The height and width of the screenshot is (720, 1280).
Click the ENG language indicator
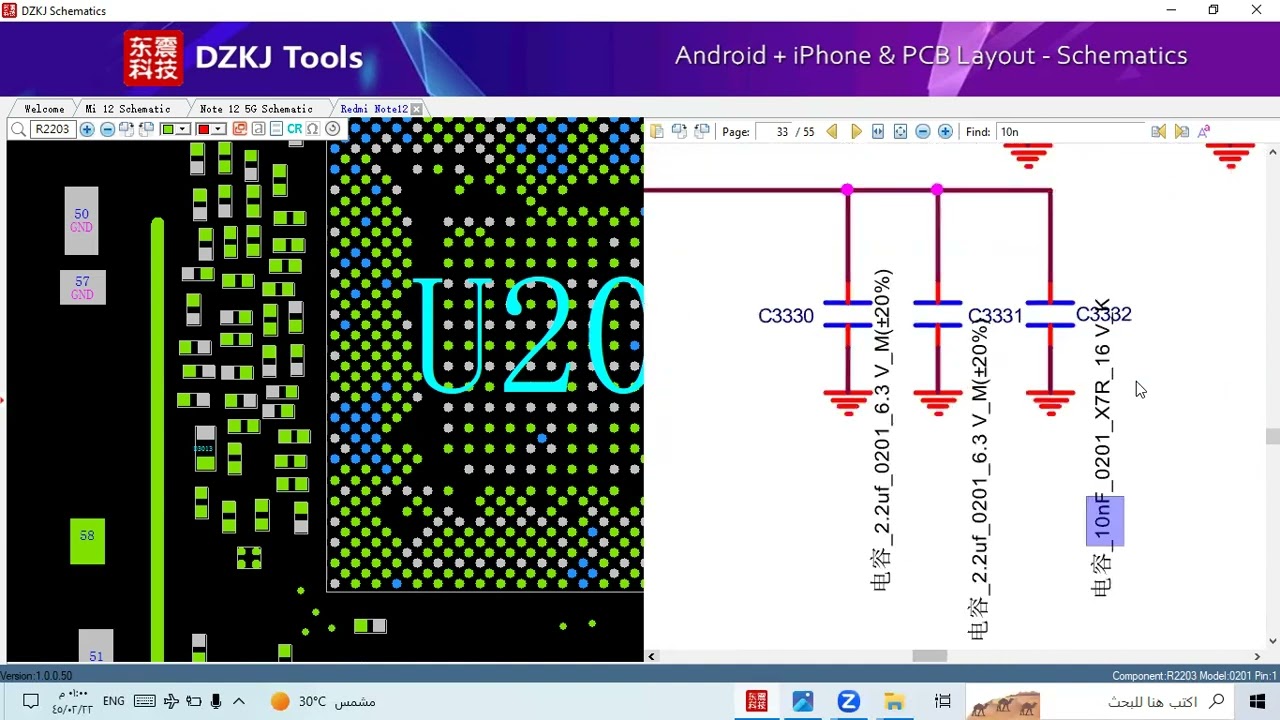tap(114, 701)
